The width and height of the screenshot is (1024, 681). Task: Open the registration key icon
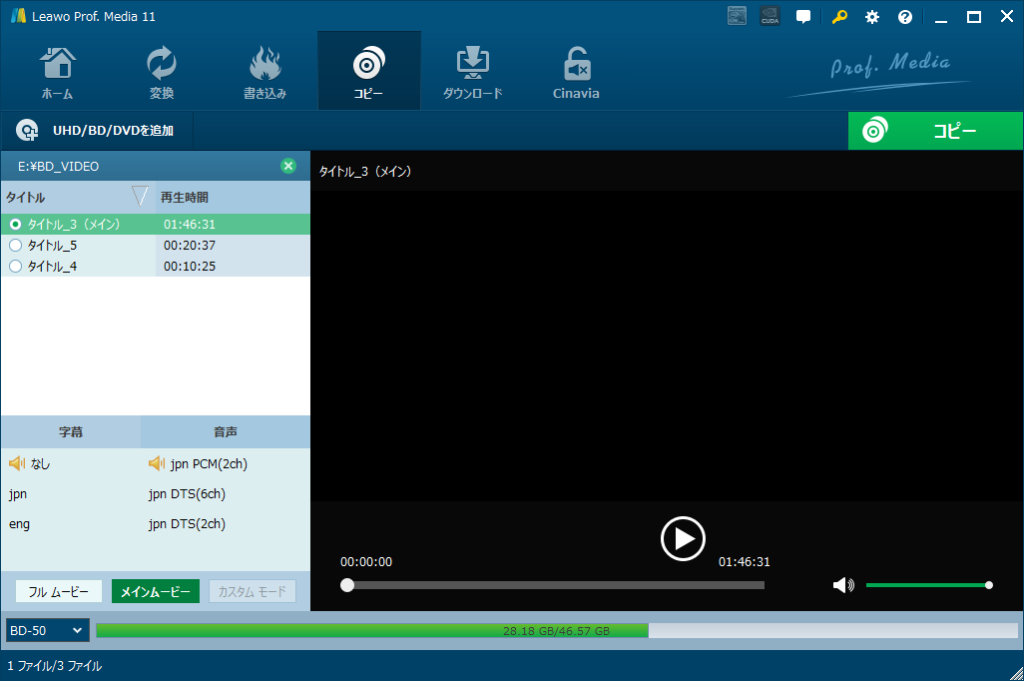coord(839,17)
